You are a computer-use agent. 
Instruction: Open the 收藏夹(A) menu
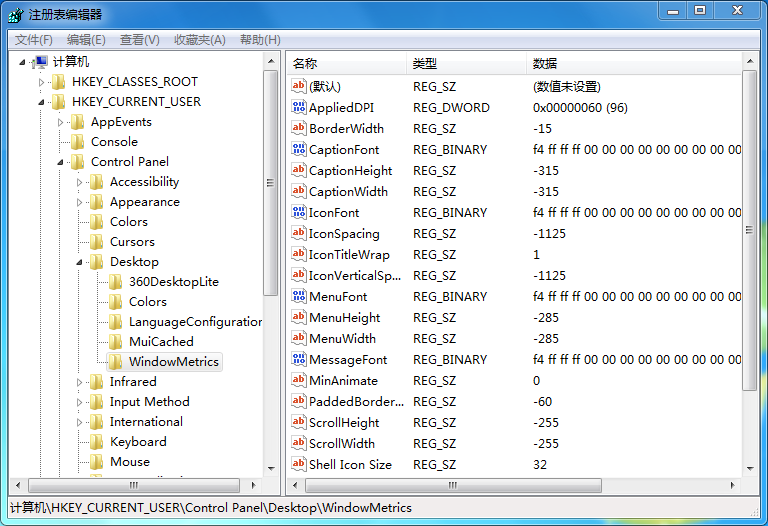(199, 40)
